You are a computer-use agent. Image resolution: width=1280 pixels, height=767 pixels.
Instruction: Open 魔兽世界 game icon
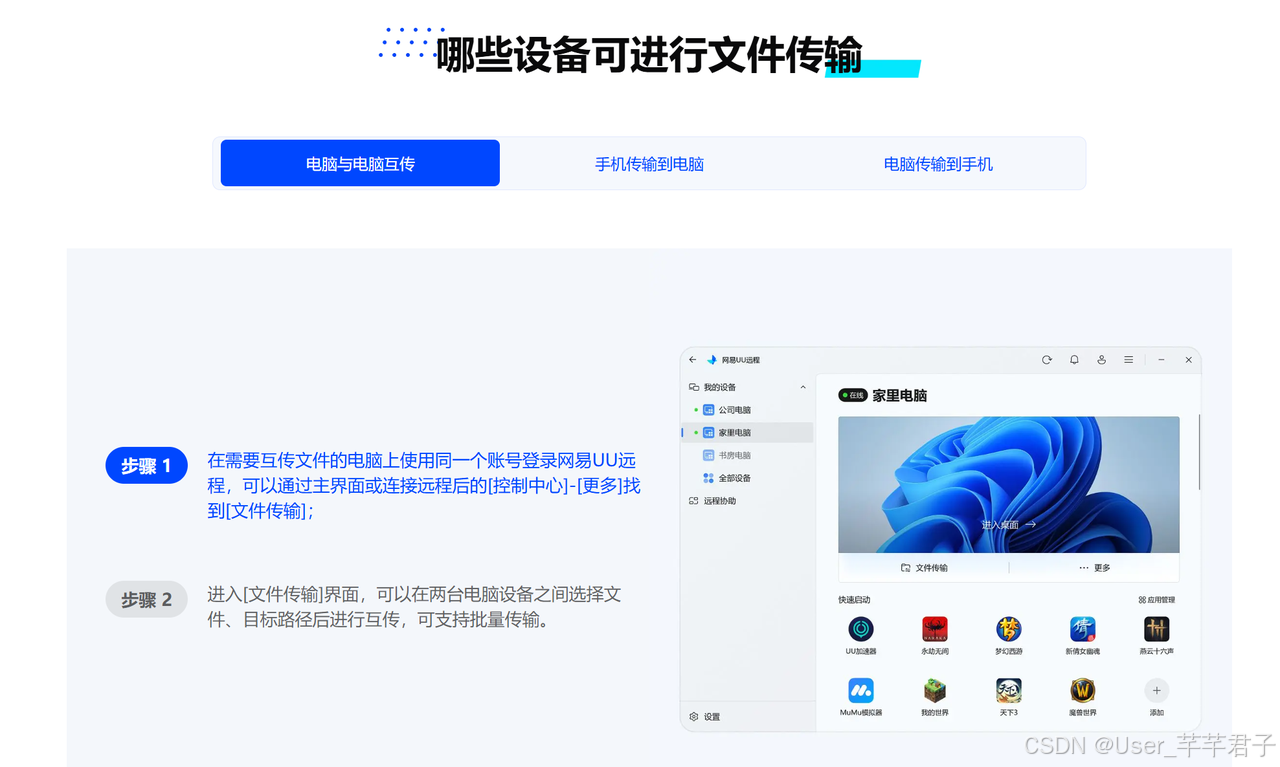click(x=1082, y=692)
